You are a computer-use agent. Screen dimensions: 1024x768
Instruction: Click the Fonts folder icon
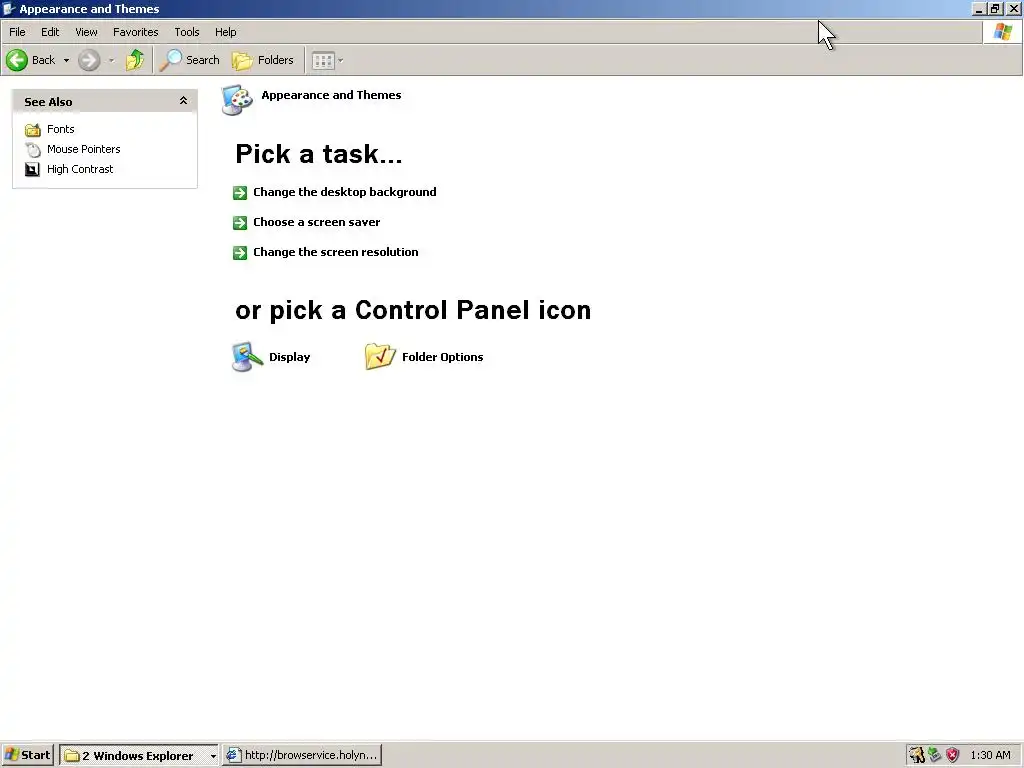pos(33,129)
